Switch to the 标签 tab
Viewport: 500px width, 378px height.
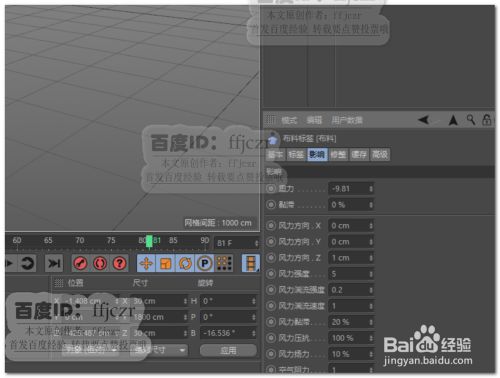[296, 155]
